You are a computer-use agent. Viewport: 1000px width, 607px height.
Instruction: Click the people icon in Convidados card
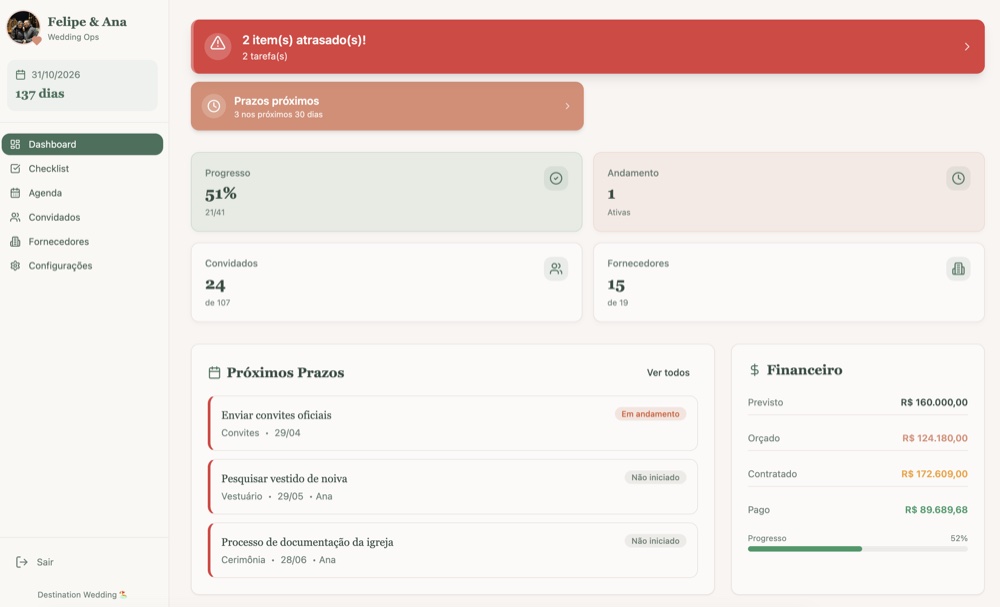point(556,269)
